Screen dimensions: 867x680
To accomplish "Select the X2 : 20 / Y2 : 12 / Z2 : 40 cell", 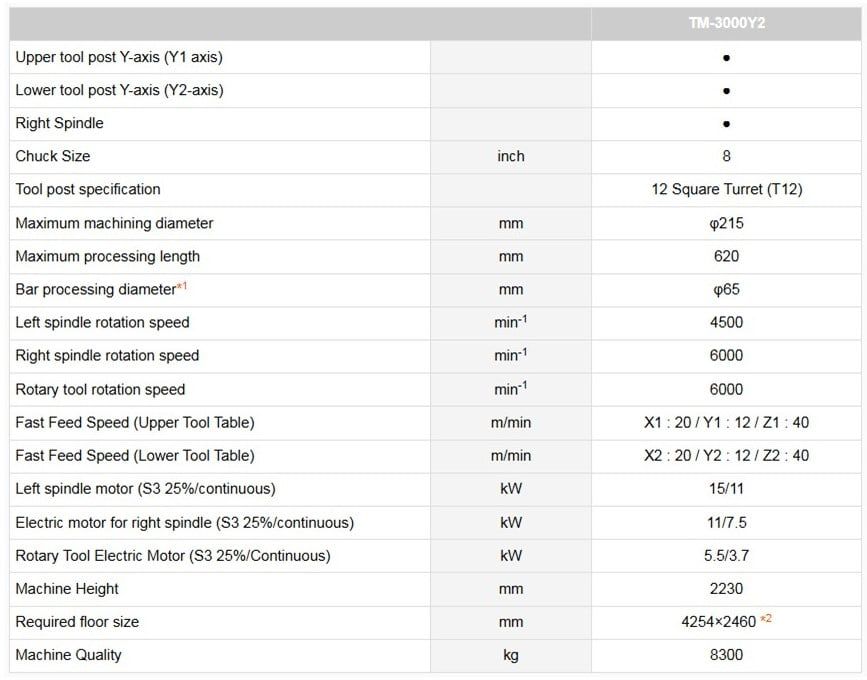I will click(x=726, y=455).
